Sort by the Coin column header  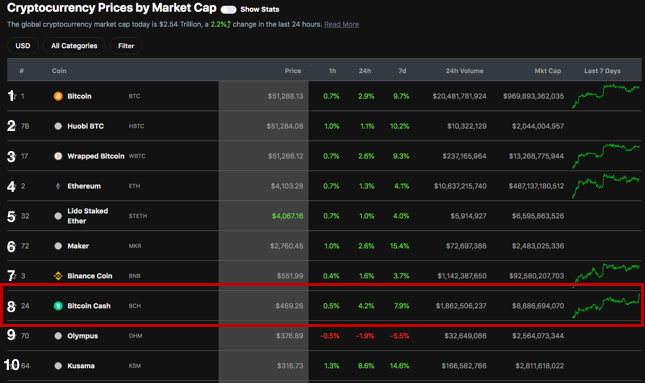point(59,71)
